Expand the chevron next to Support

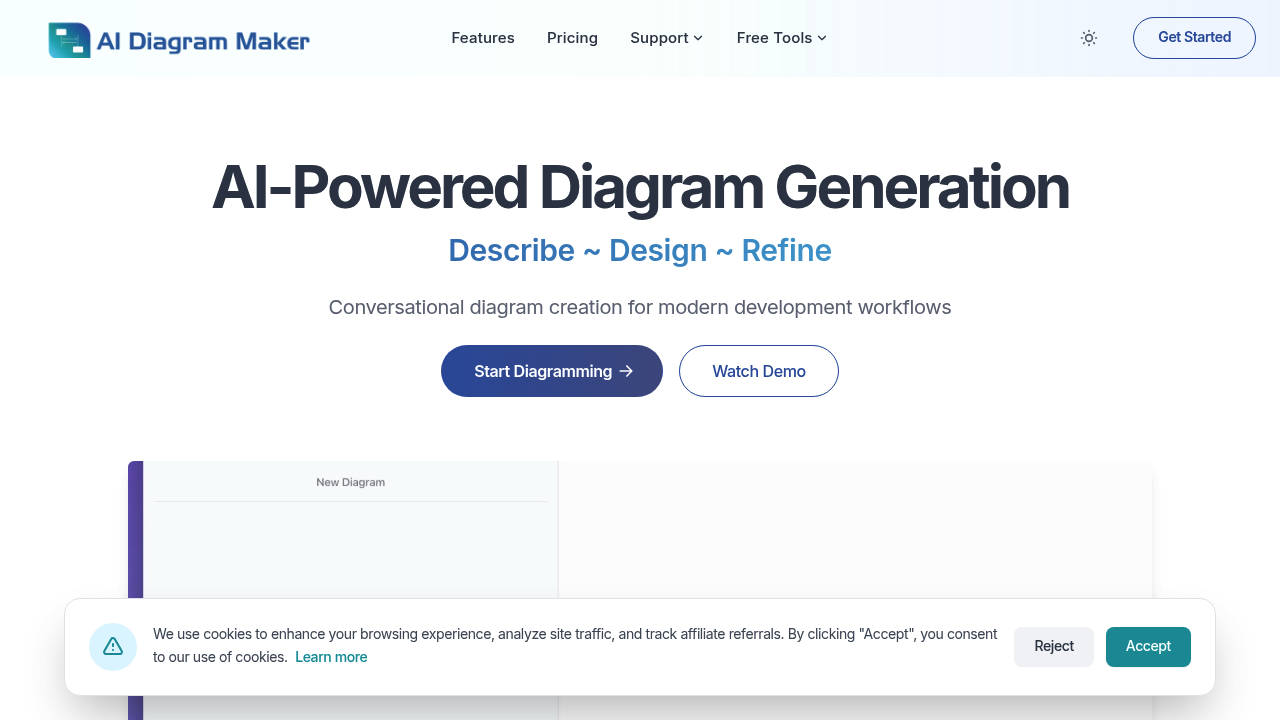coord(697,38)
